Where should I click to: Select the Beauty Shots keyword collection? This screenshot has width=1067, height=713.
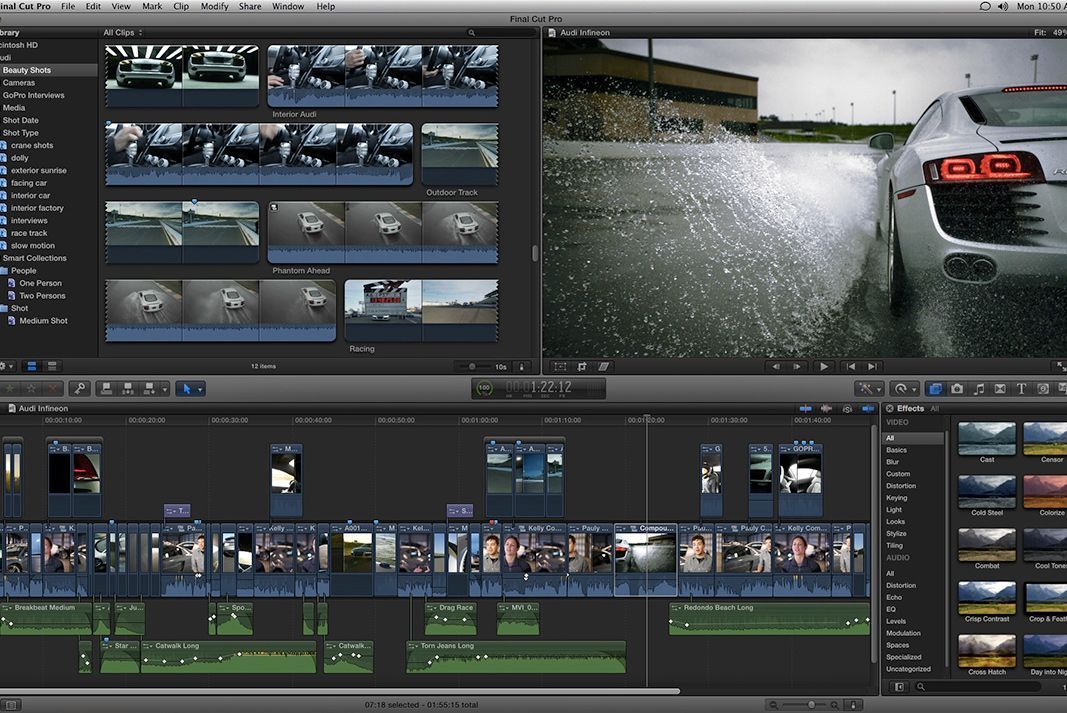click(27, 71)
